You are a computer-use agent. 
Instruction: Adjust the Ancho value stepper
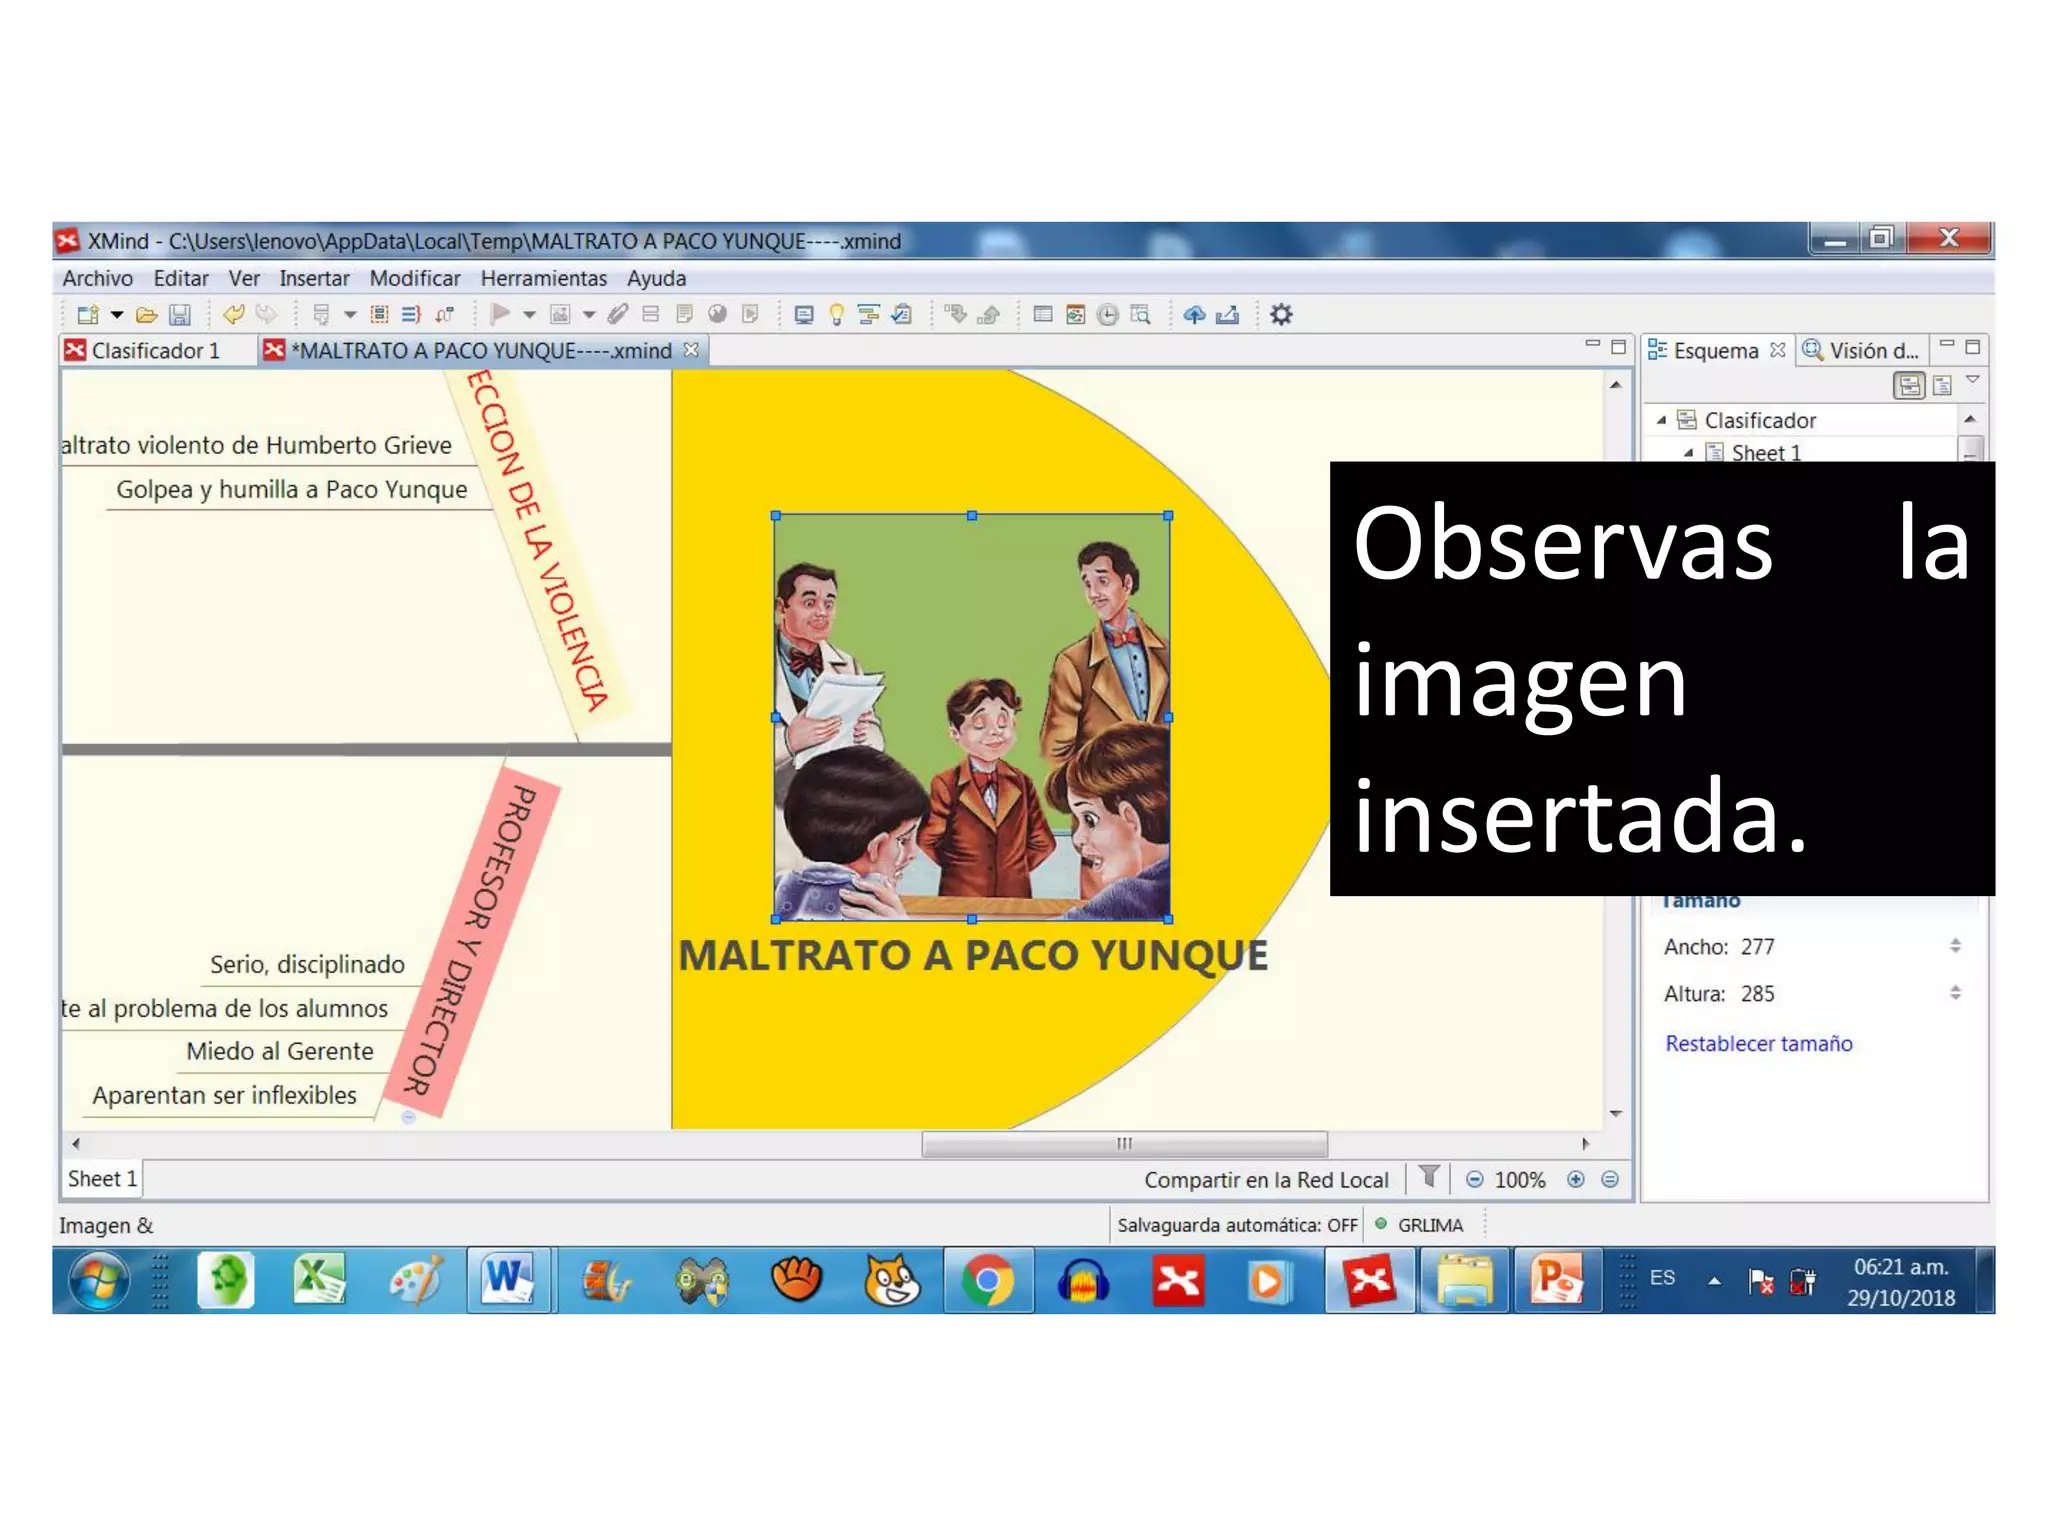tap(1955, 945)
